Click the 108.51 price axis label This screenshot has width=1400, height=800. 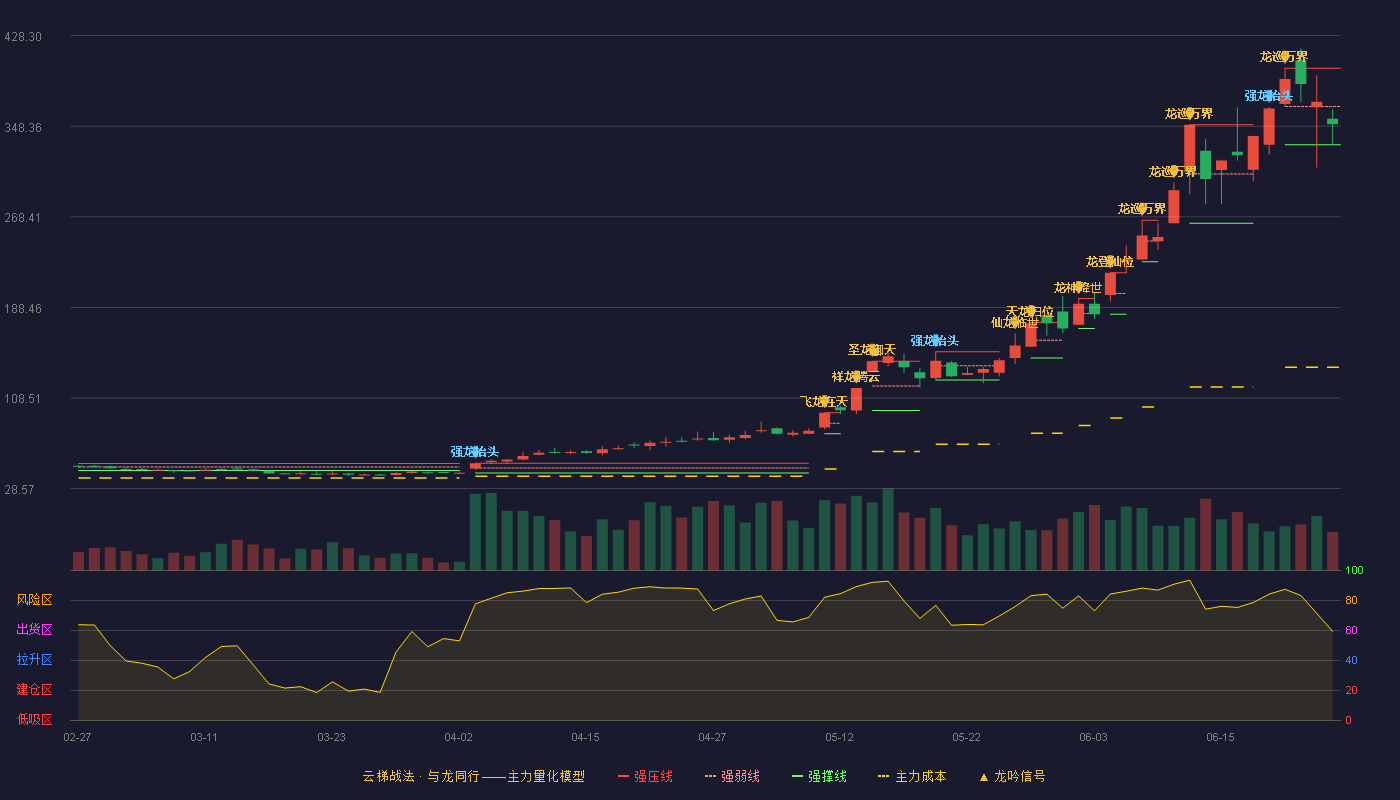pyautogui.click(x=23, y=398)
